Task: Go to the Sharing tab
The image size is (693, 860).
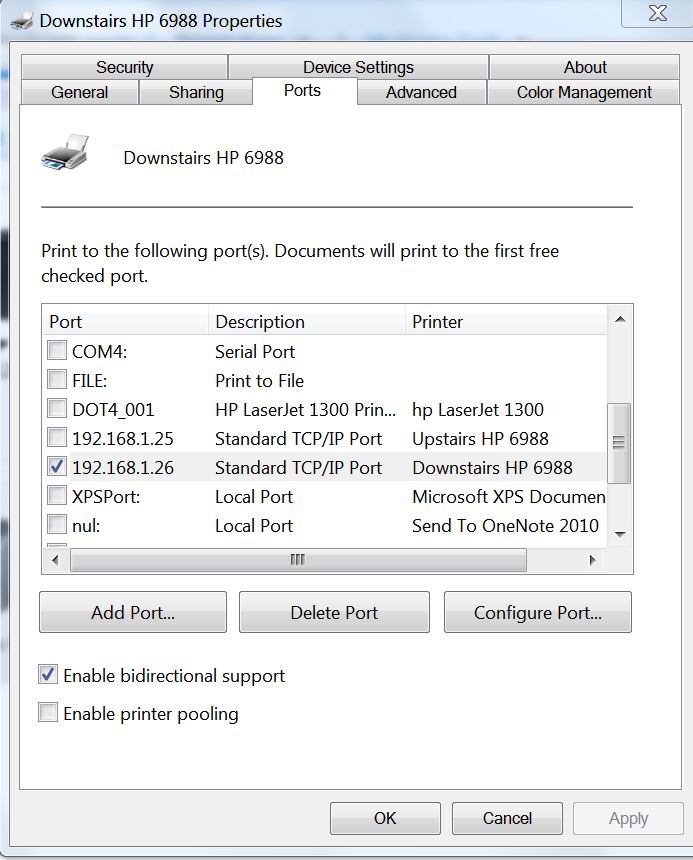Action: 196,92
